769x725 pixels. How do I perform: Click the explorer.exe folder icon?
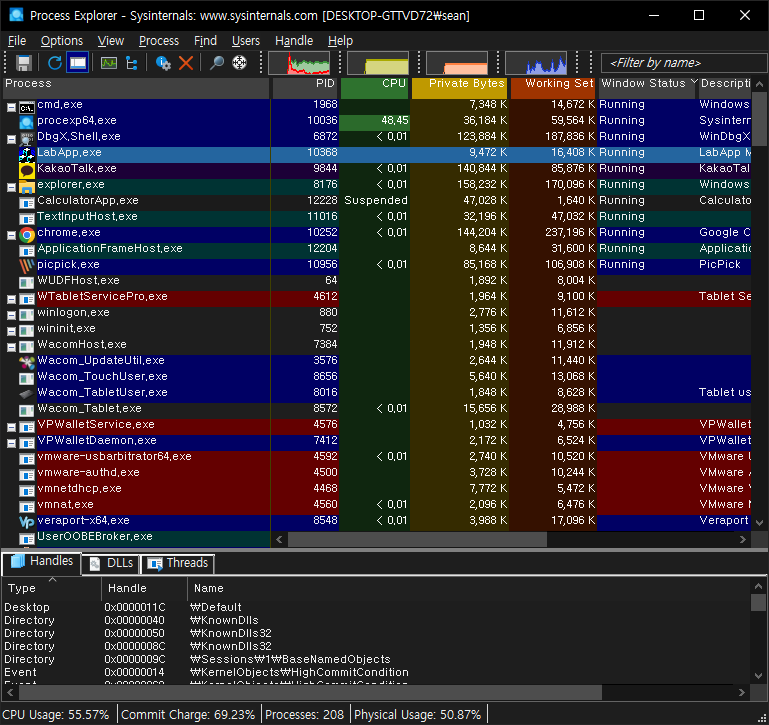click(x=26, y=187)
